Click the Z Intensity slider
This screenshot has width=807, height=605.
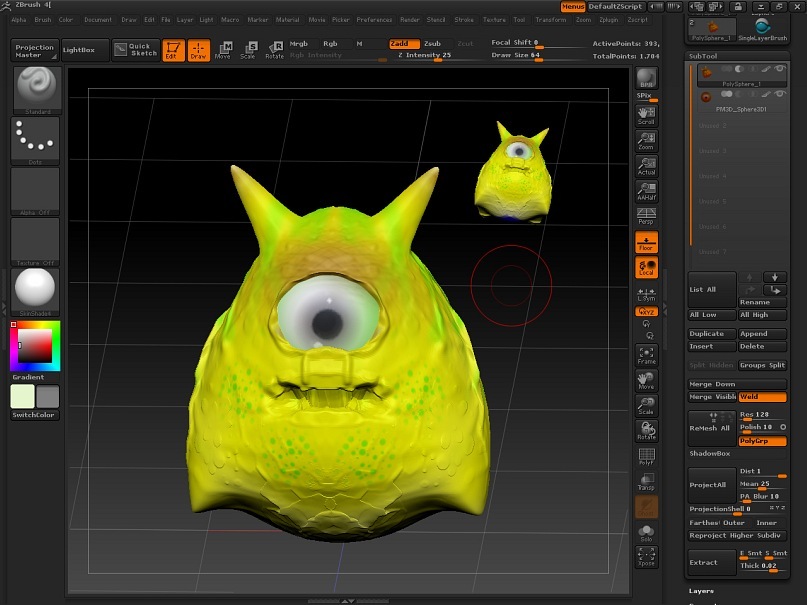436,56
